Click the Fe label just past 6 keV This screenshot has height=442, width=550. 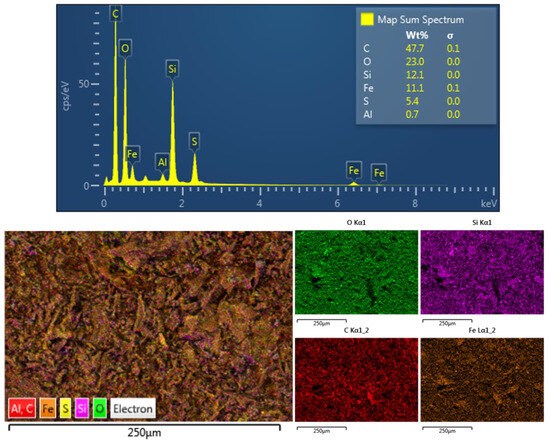coord(354,170)
